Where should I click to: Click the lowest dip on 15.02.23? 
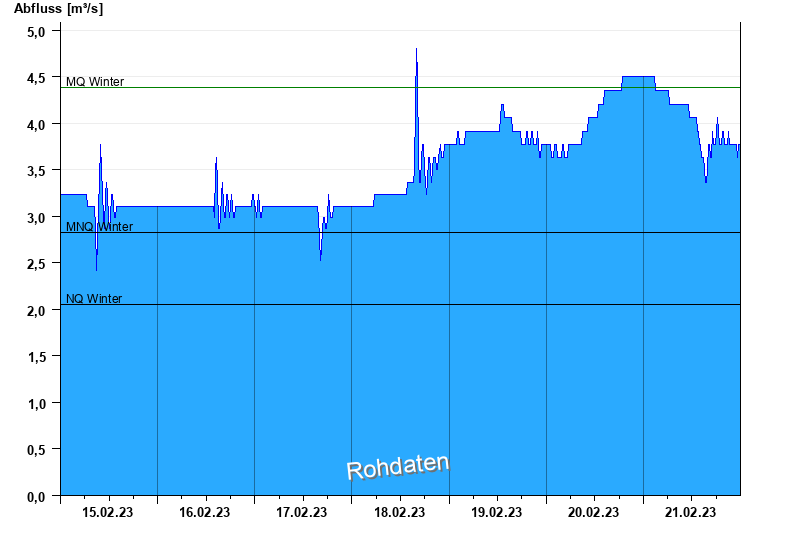click(x=96, y=269)
